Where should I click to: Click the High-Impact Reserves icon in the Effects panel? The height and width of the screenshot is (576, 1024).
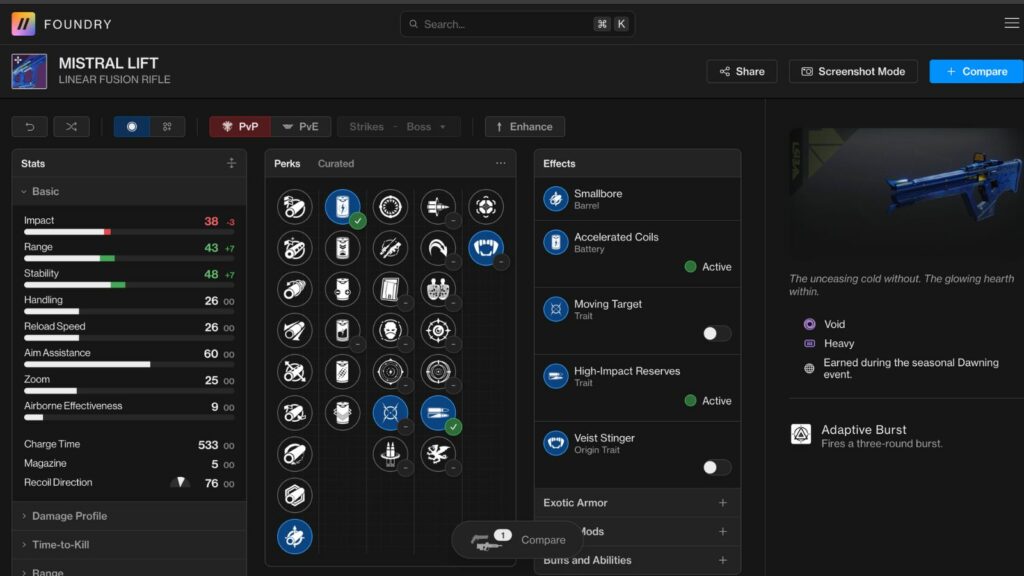[x=556, y=376]
